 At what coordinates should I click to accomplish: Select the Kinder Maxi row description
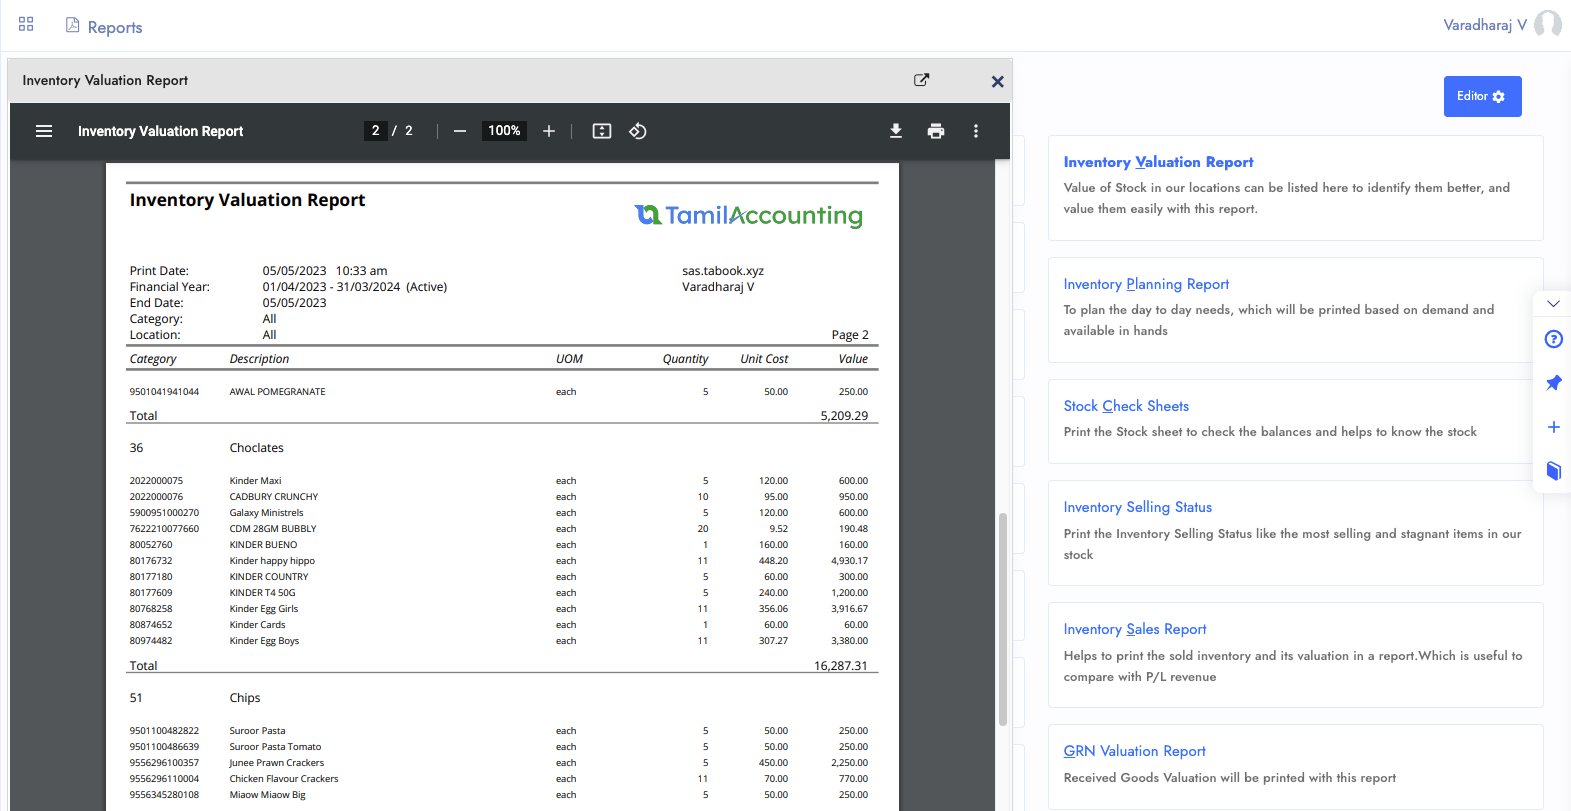(255, 481)
